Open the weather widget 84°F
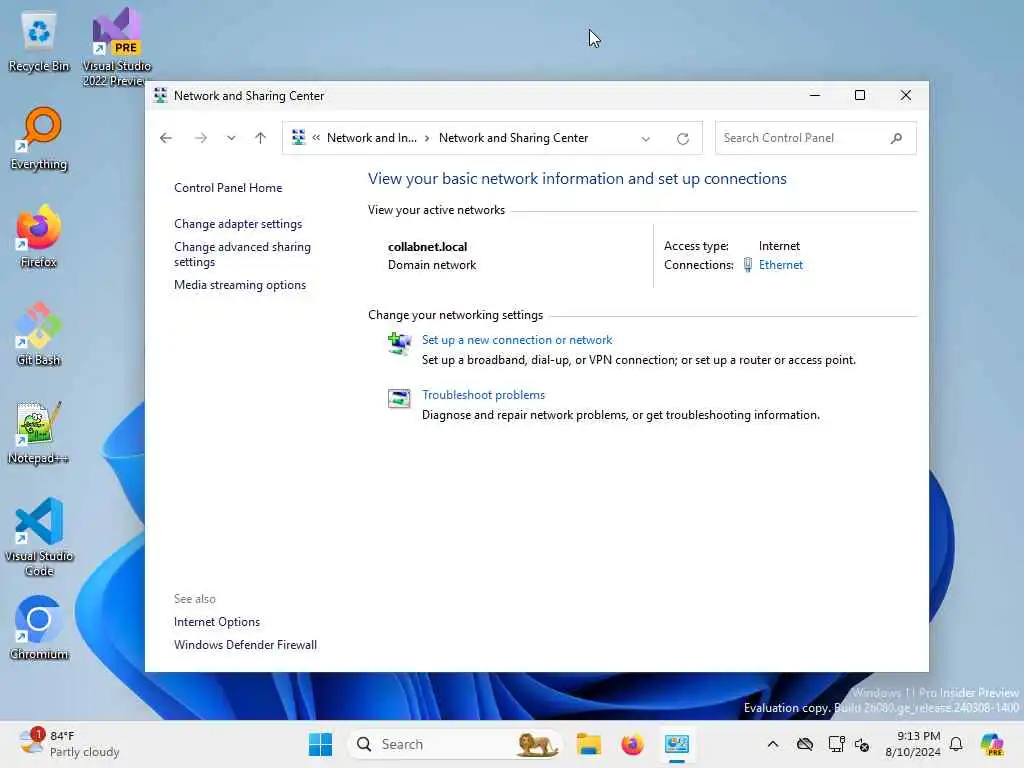The height and width of the screenshot is (768, 1024). (x=70, y=744)
